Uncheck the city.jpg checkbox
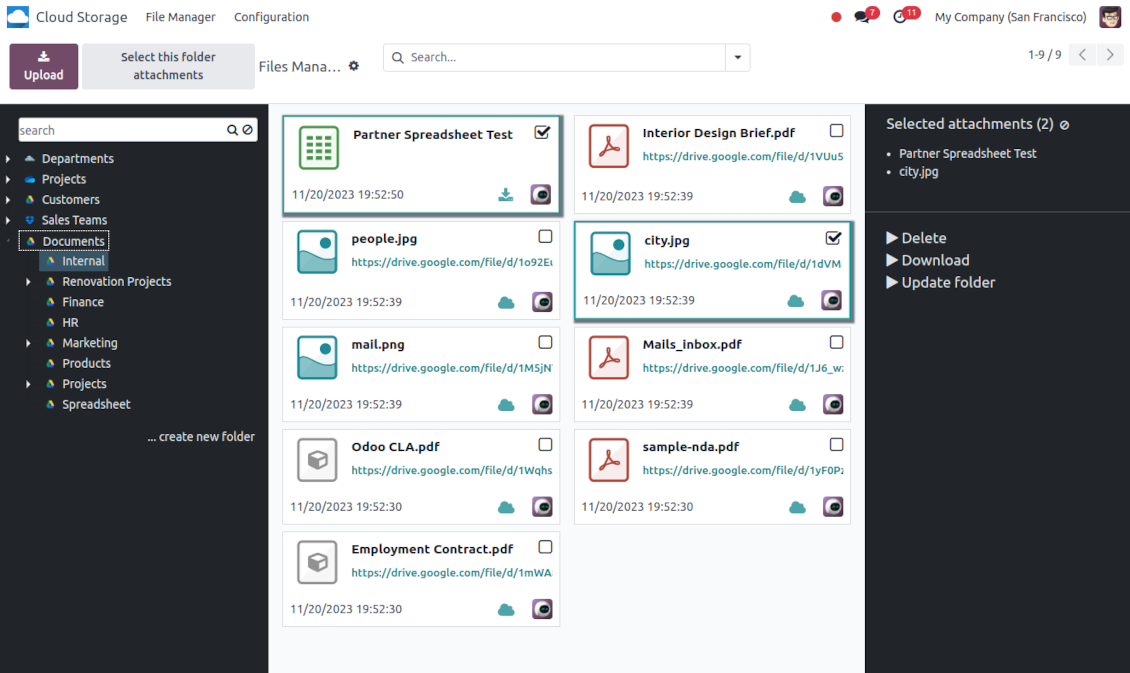The width and height of the screenshot is (1130, 673). click(833, 238)
